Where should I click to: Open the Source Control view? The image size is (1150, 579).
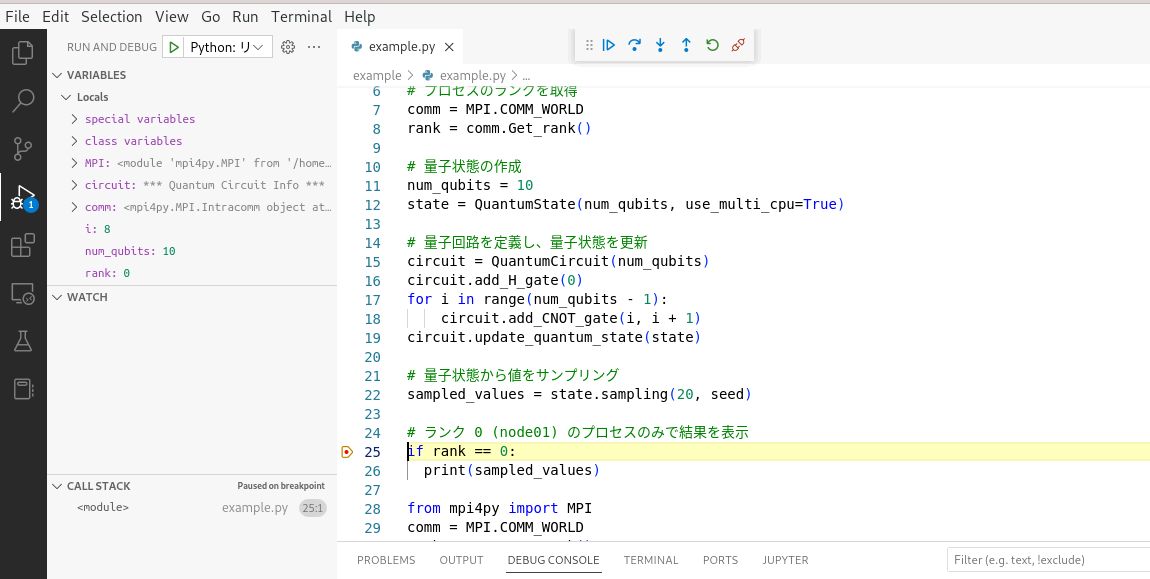[x=23, y=149]
